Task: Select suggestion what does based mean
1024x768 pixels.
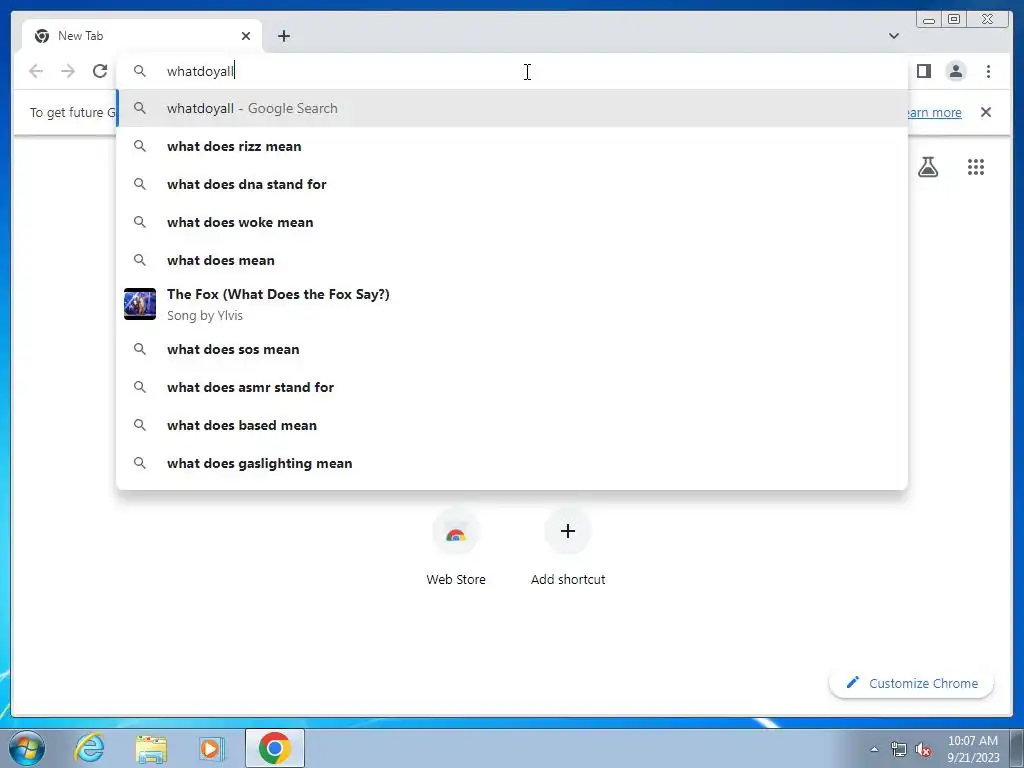Action: click(x=512, y=425)
